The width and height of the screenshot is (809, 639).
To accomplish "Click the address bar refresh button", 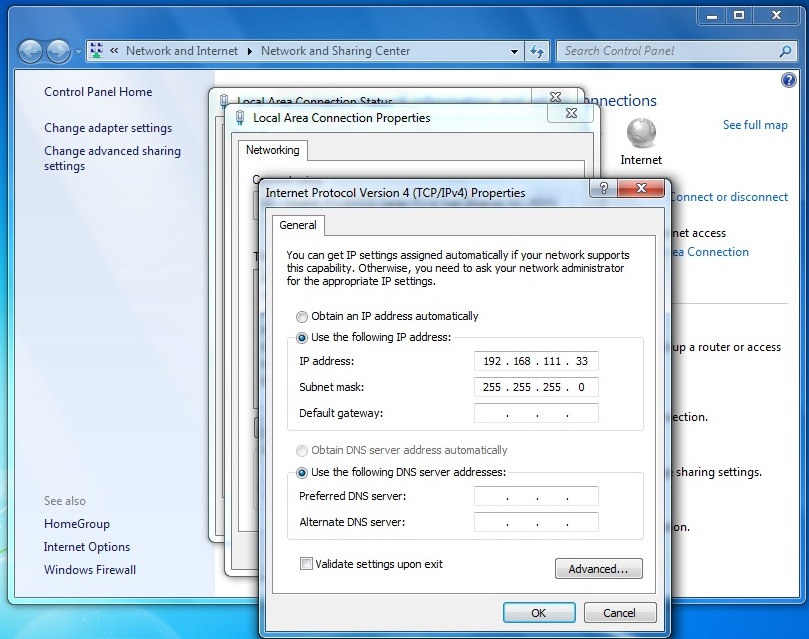I will coord(537,51).
